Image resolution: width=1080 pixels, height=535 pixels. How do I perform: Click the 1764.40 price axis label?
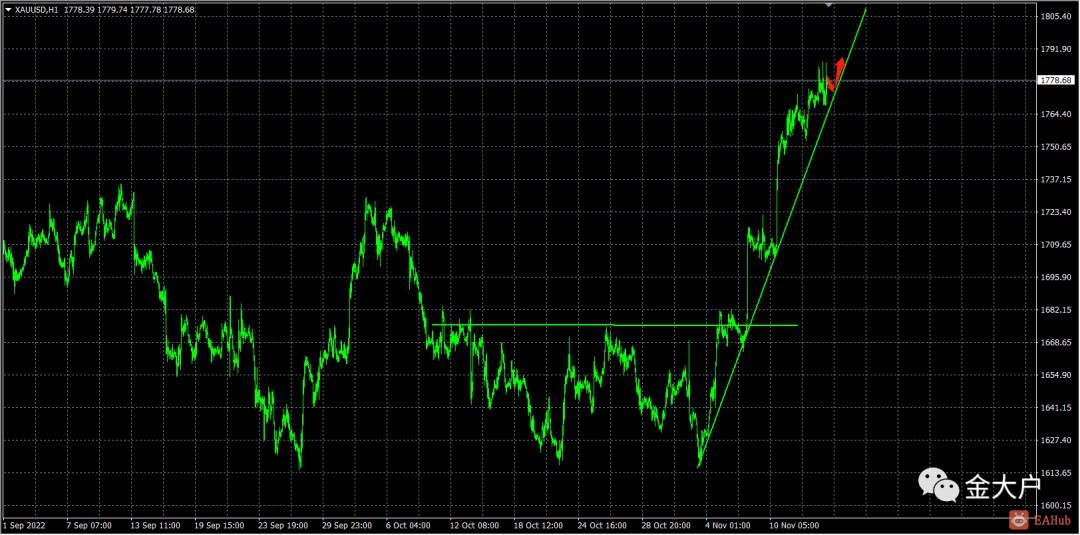tap(1055, 114)
